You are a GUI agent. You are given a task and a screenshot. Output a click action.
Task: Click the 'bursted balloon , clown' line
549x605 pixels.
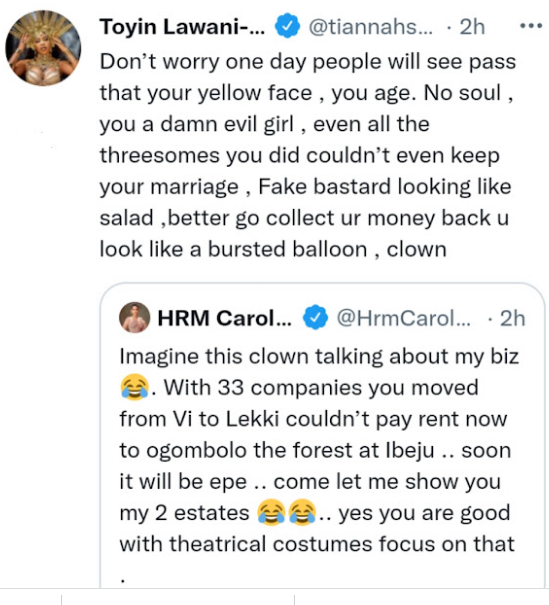273,249
